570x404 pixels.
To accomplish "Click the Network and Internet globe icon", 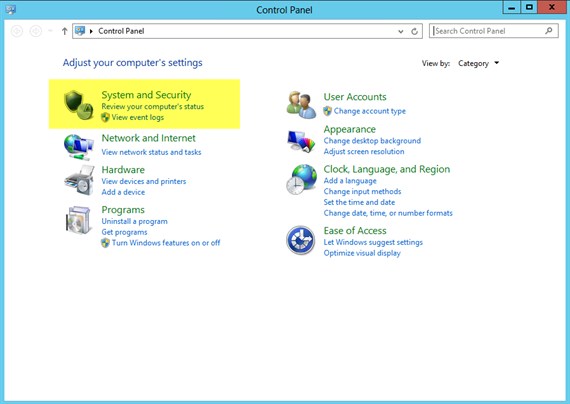I will tap(79, 147).
